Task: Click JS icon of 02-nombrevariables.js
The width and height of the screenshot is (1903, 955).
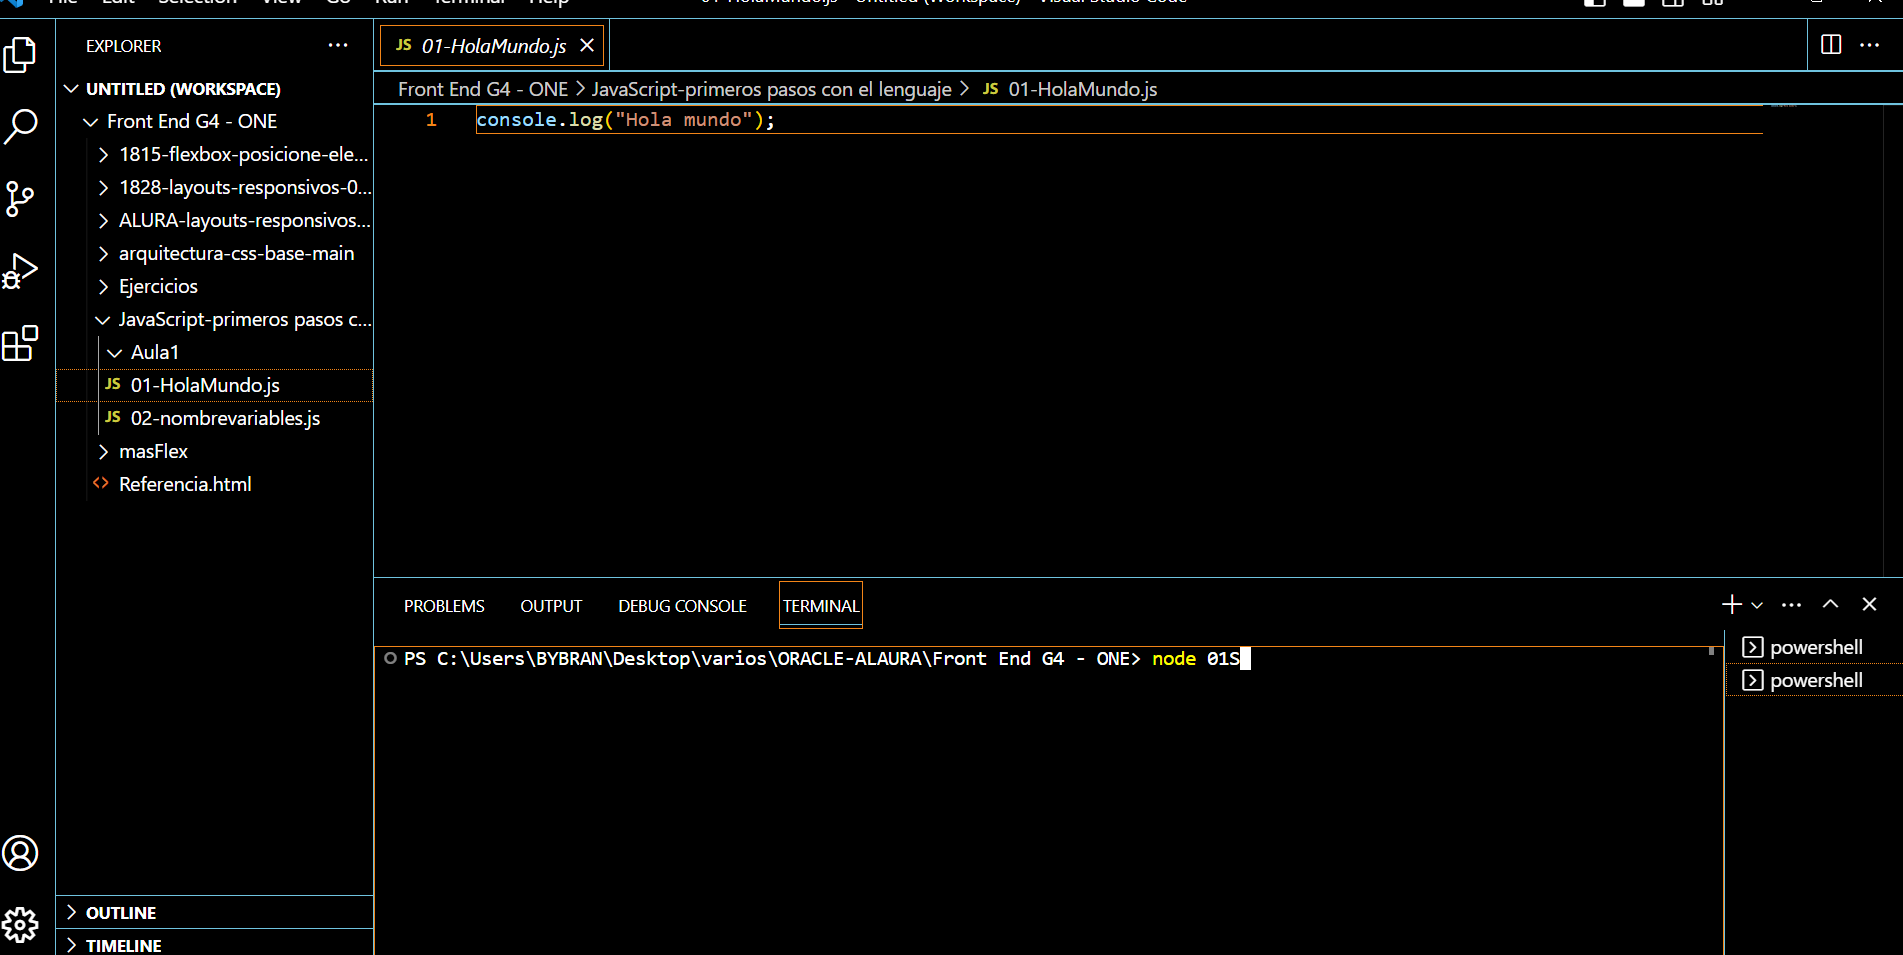Action: pyautogui.click(x=113, y=417)
